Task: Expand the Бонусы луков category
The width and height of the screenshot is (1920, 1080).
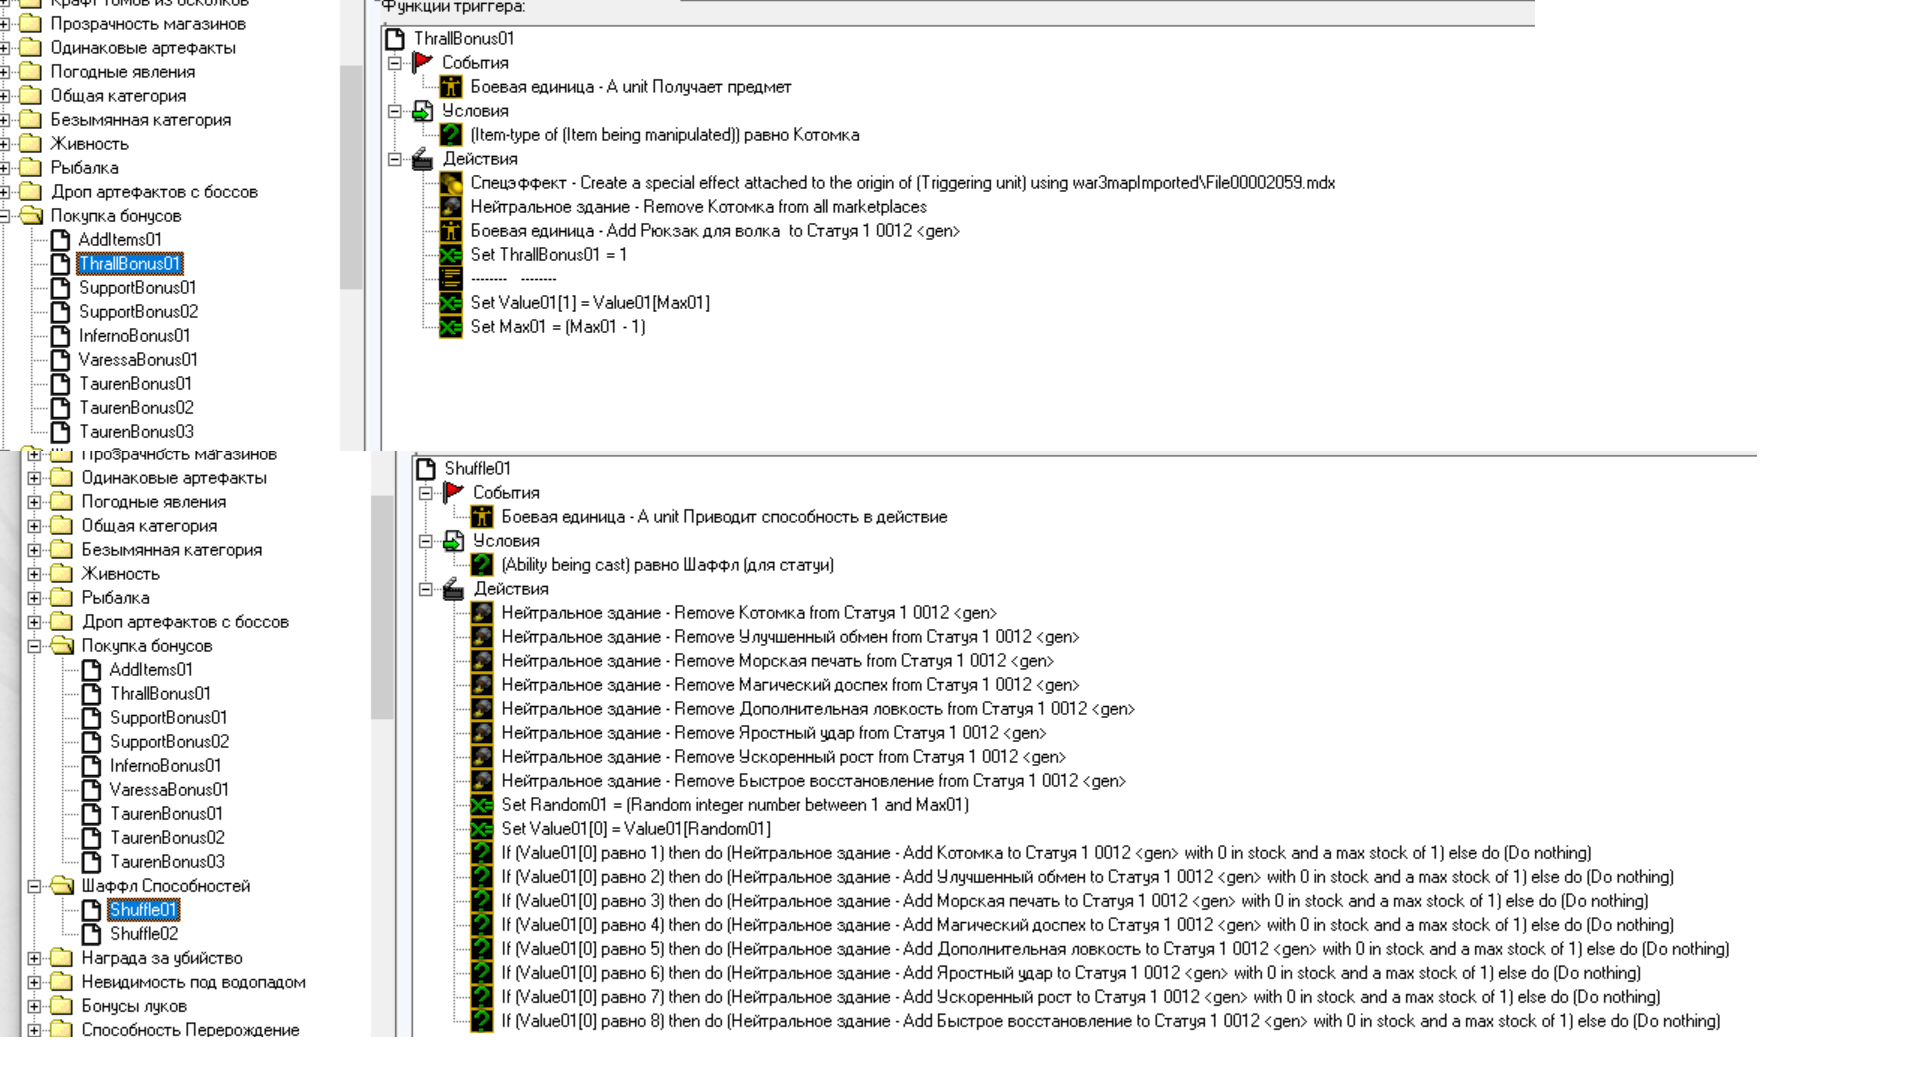Action: point(35,1006)
